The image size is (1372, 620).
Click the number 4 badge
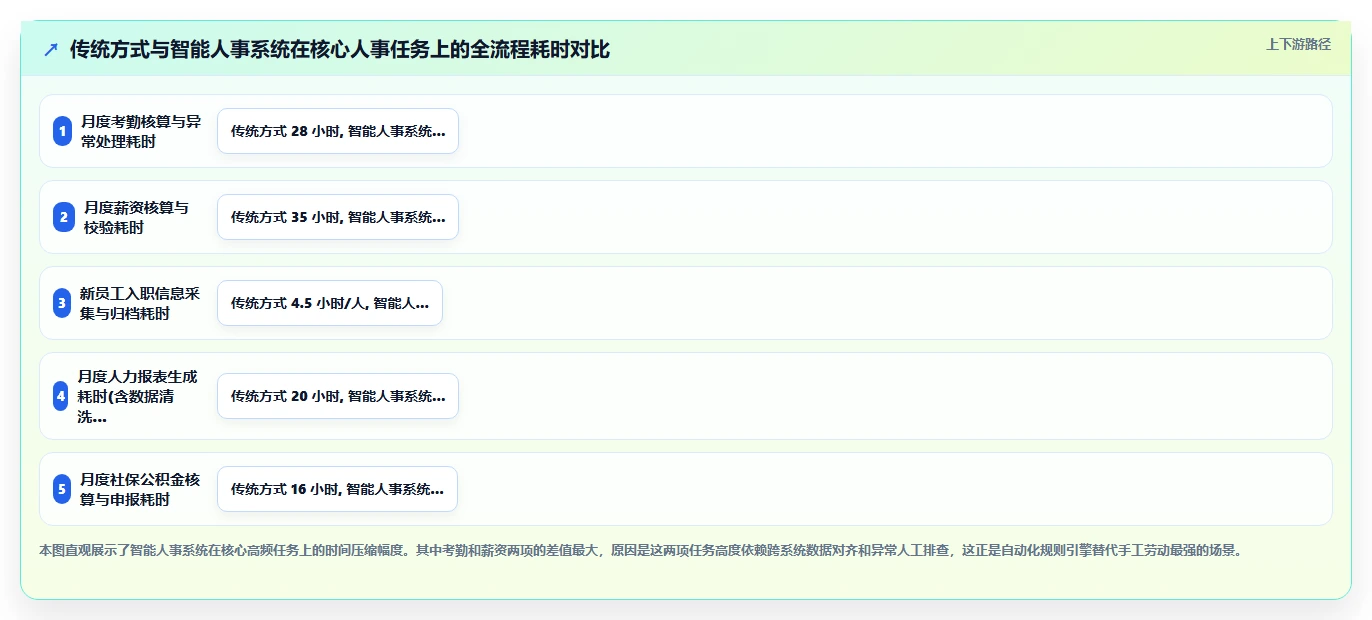[61, 396]
